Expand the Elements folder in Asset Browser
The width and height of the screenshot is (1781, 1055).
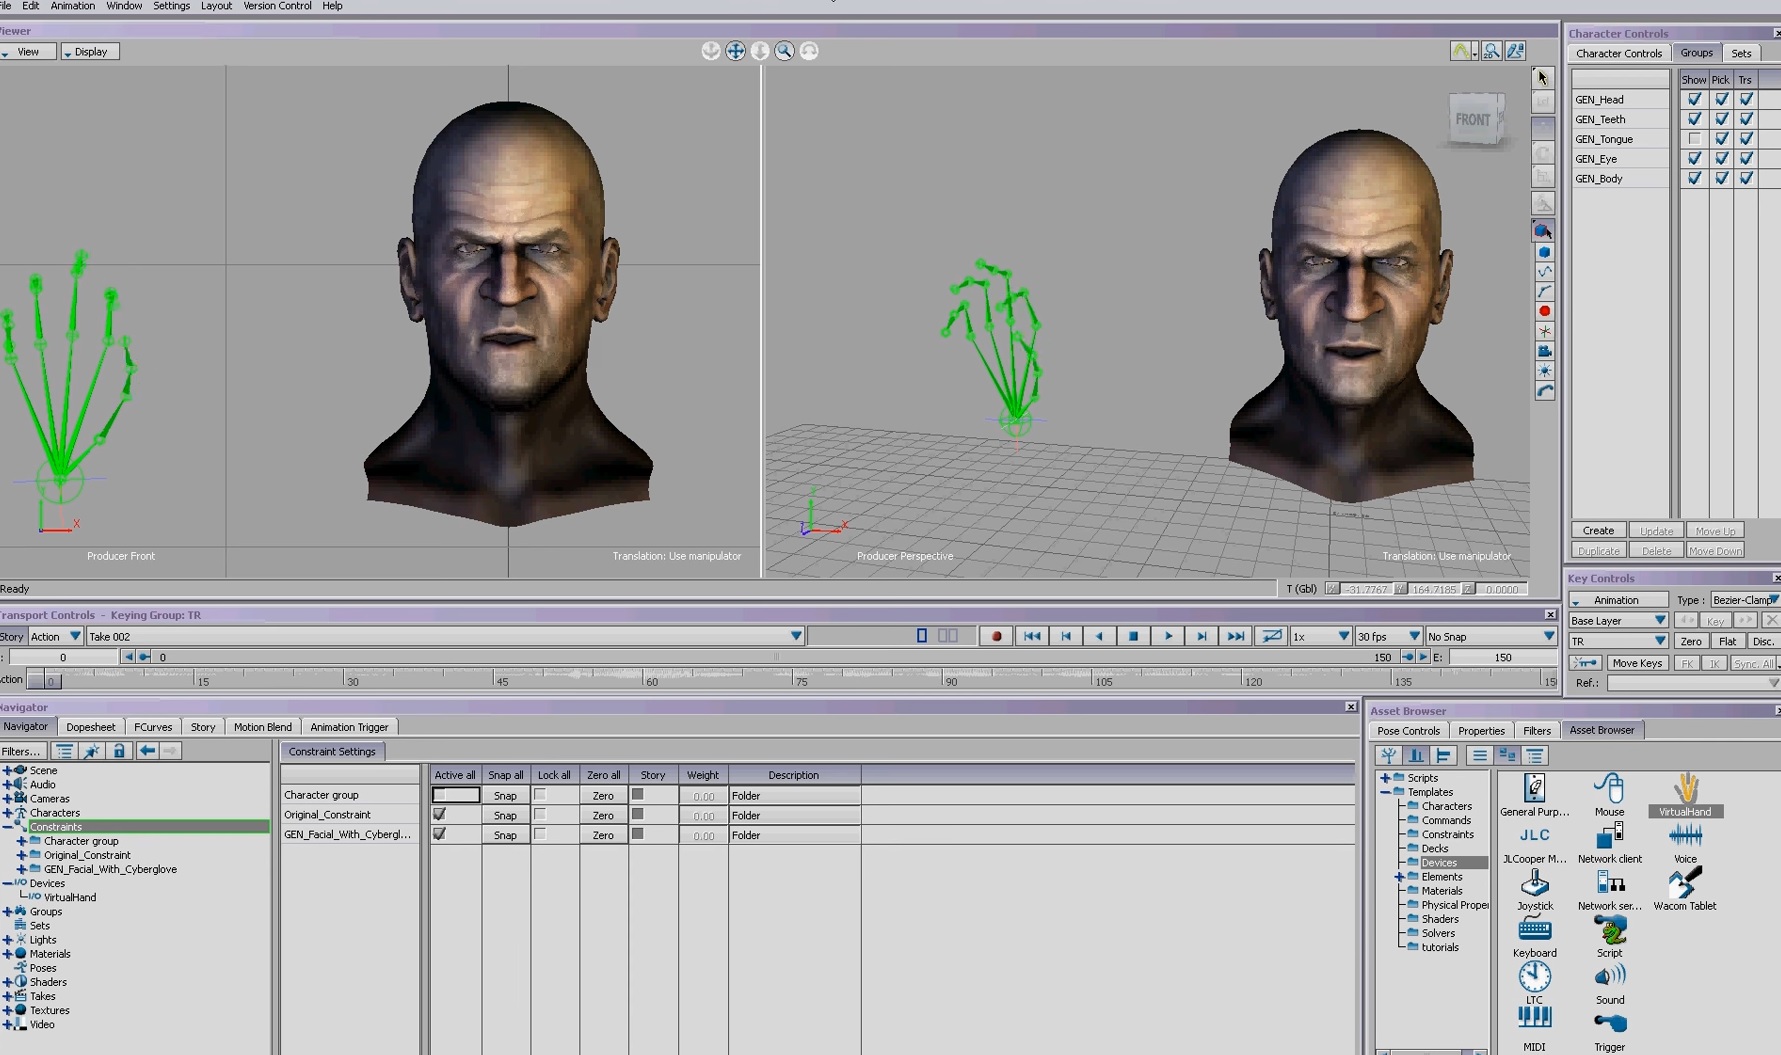tap(1399, 877)
